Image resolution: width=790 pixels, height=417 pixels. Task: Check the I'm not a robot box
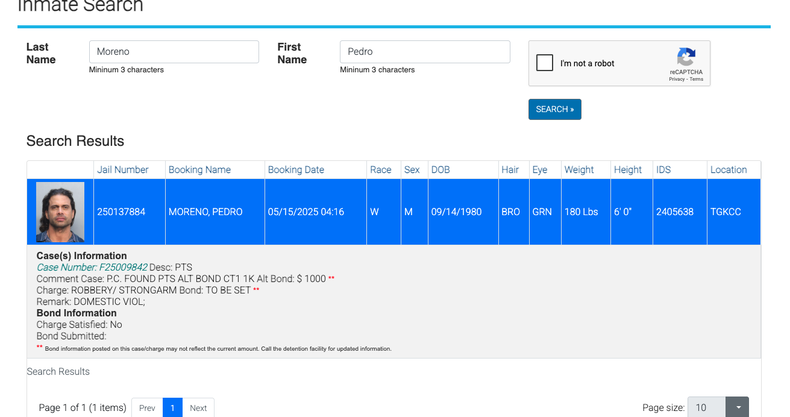544,63
